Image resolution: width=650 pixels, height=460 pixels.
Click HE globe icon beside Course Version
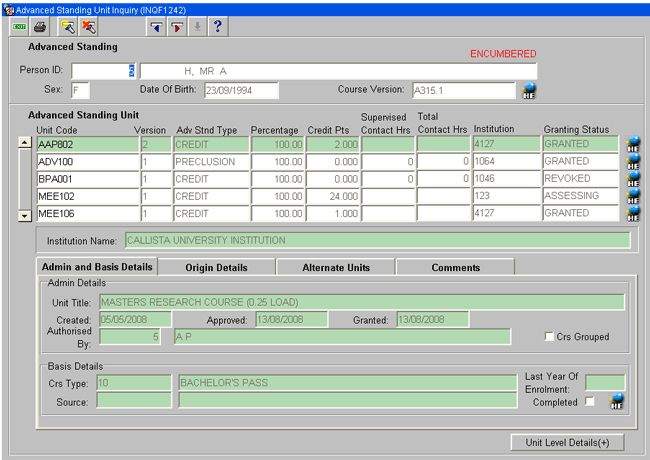530,91
